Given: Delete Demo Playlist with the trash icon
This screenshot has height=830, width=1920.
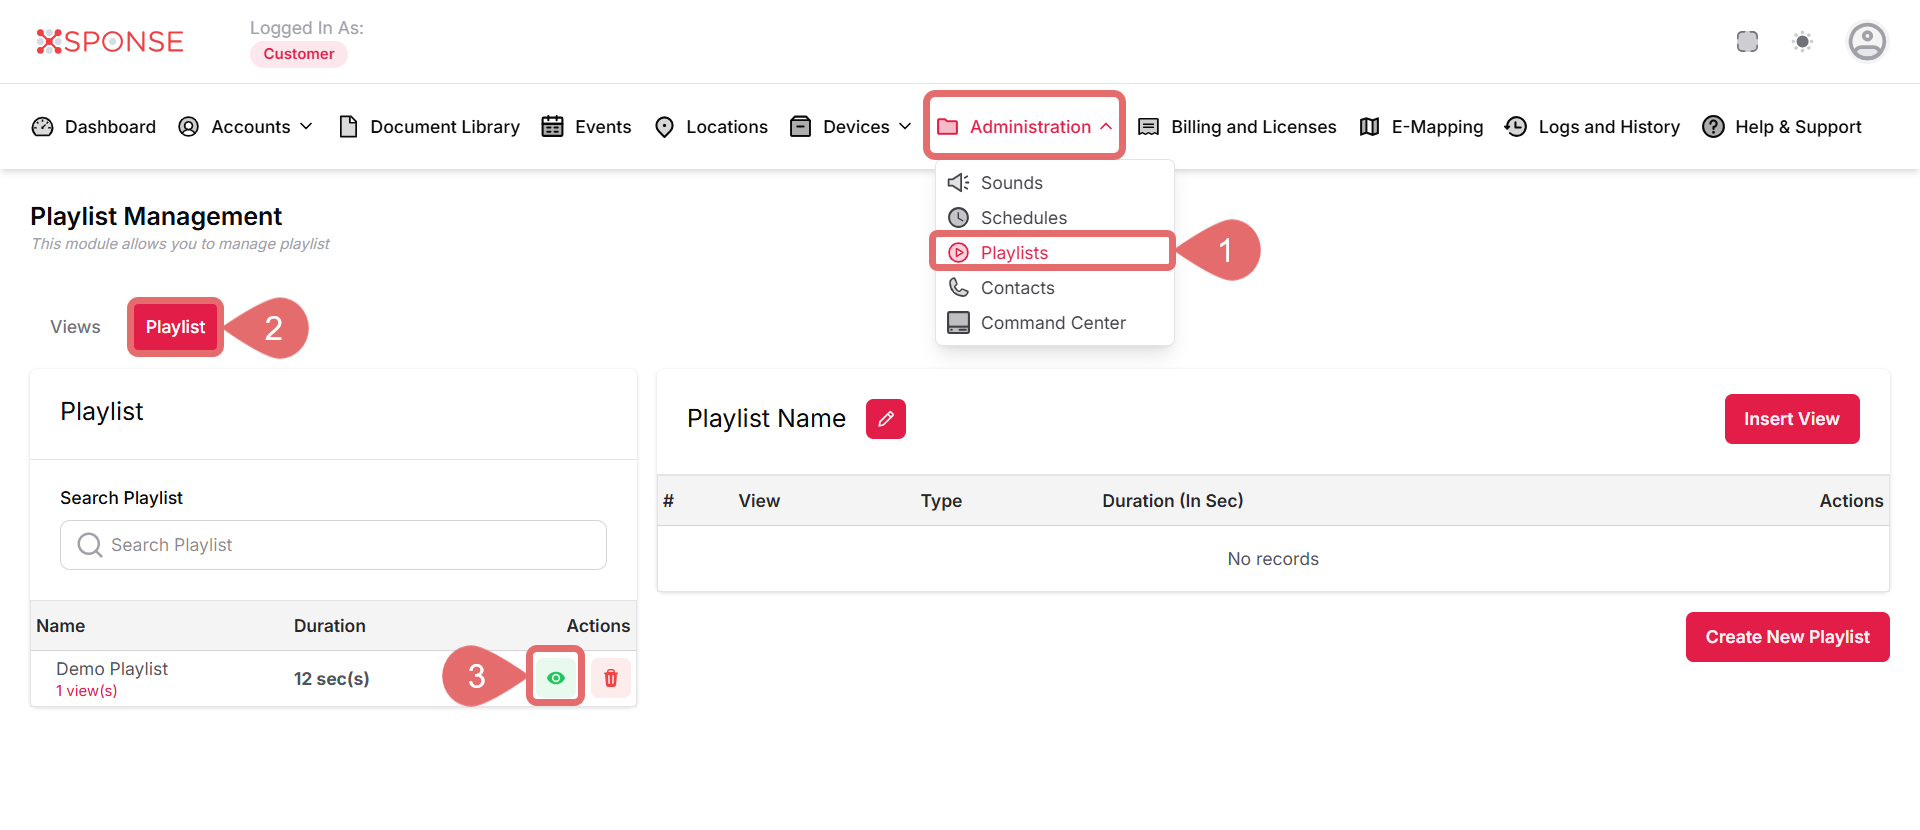Looking at the screenshot, I should click(x=610, y=678).
